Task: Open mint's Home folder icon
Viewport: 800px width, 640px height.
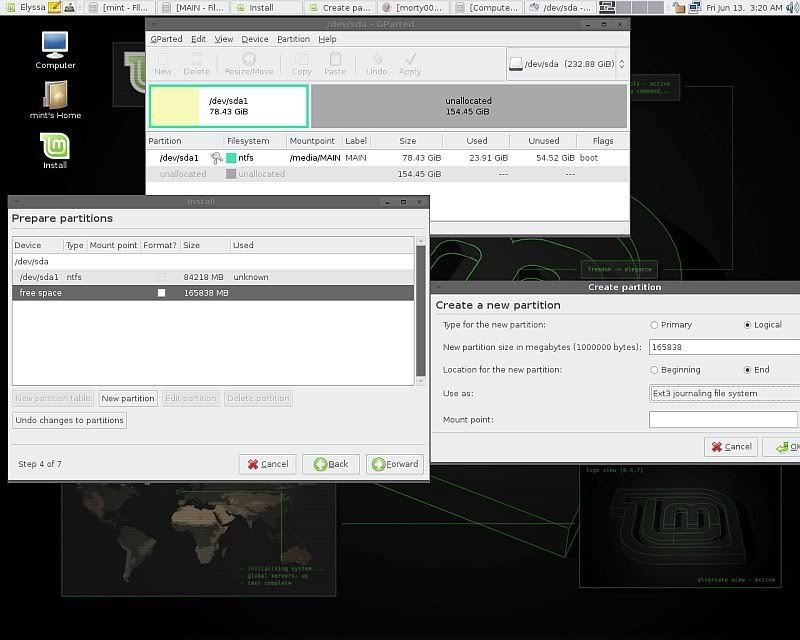Action: (55, 100)
